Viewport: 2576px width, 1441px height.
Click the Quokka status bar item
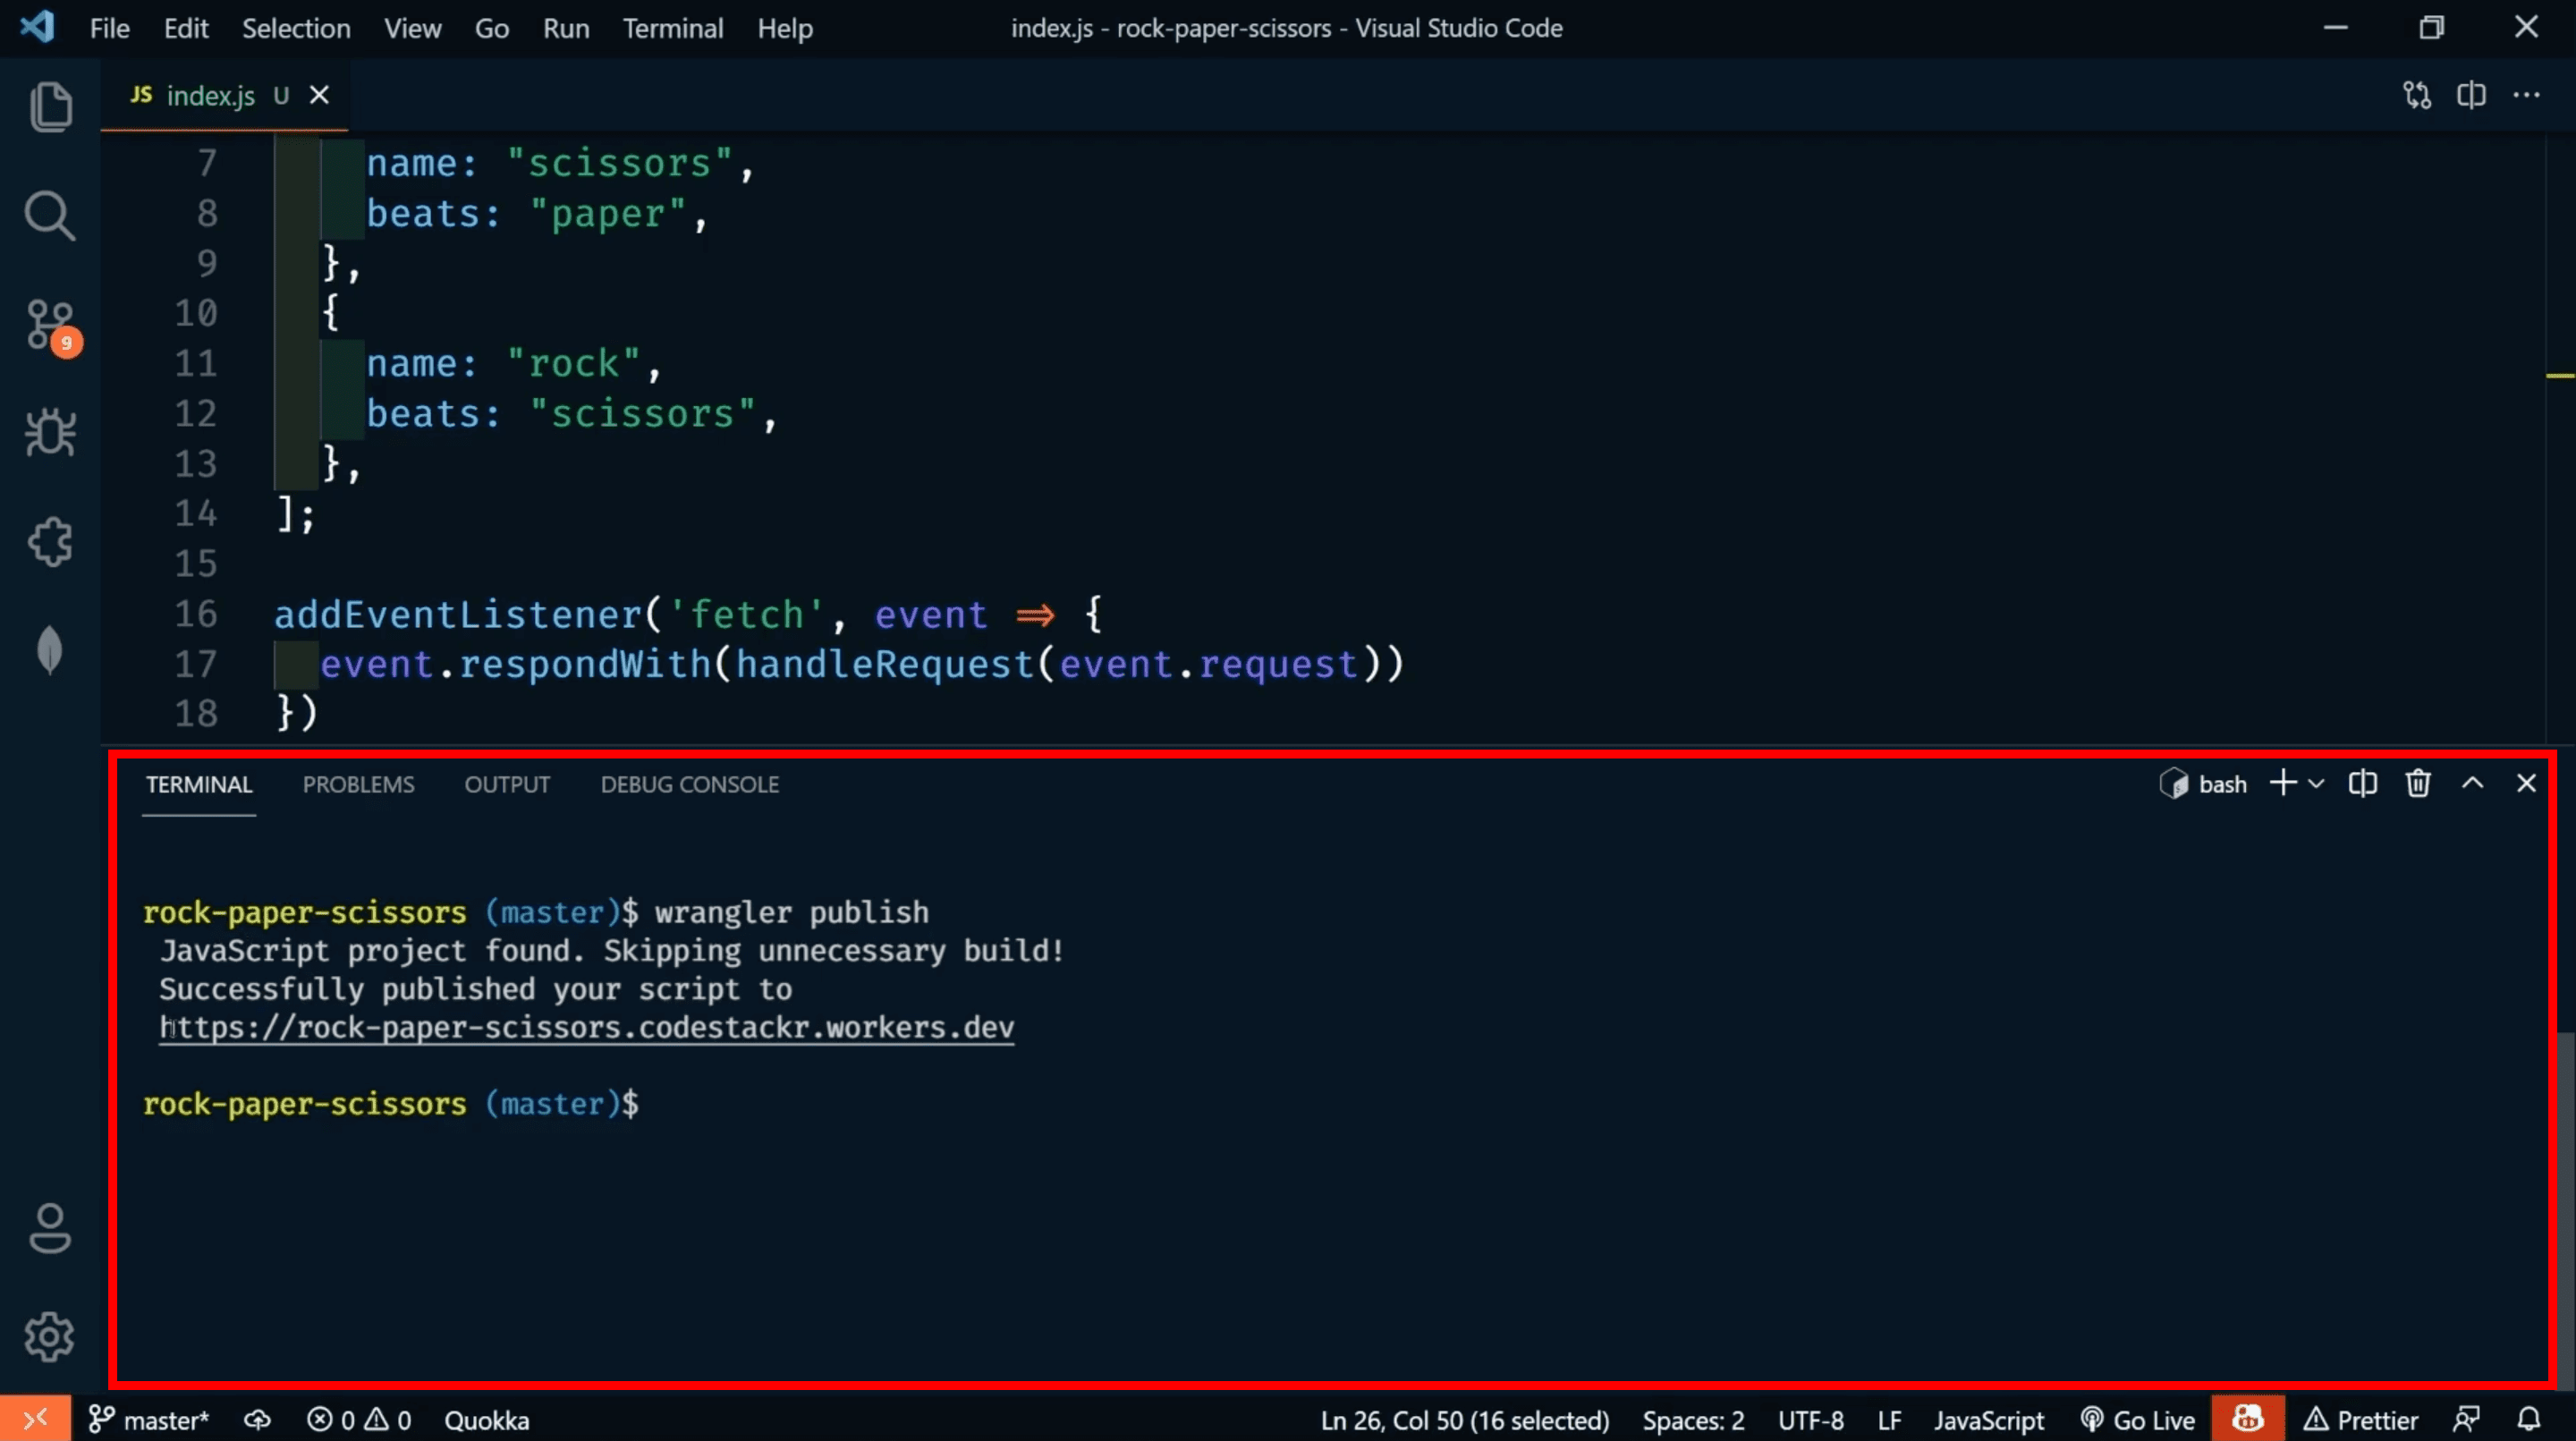[486, 1420]
